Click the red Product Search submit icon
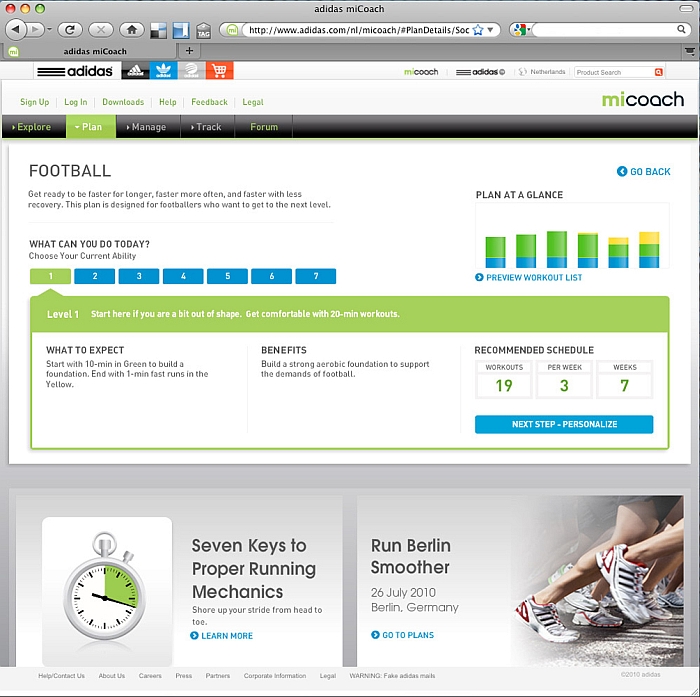Screen dimensions: 700x697 pos(658,72)
